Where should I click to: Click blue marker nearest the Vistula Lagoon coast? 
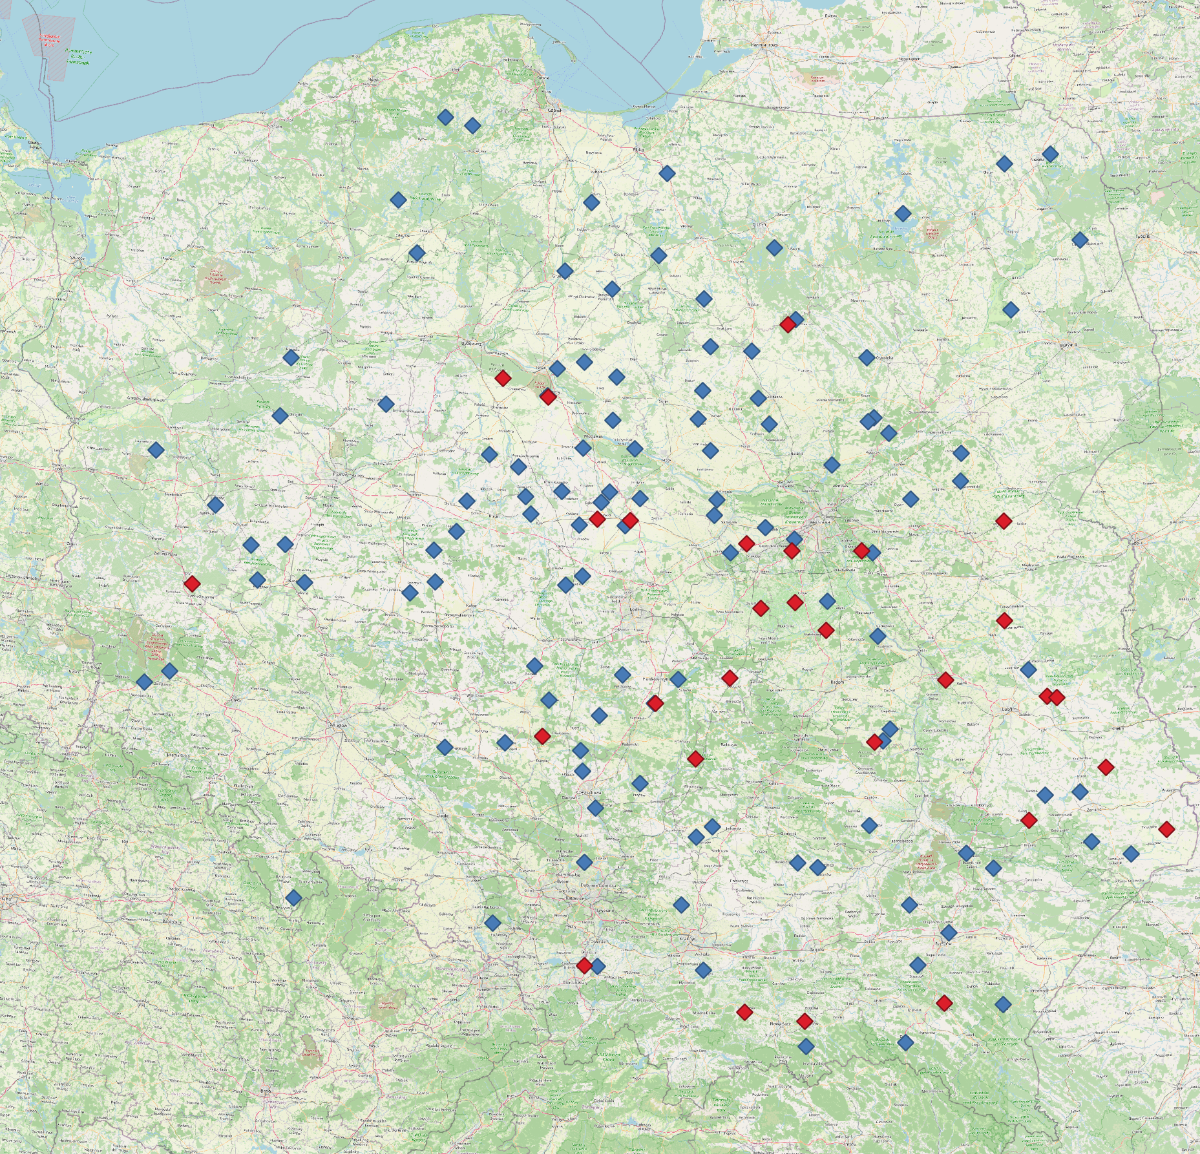667,174
